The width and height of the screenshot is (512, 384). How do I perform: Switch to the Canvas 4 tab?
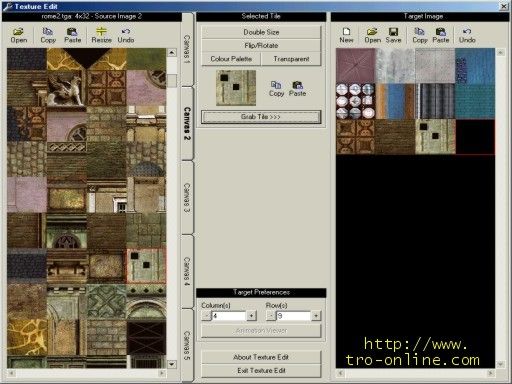pyautogui.click(x=187, y=271)
